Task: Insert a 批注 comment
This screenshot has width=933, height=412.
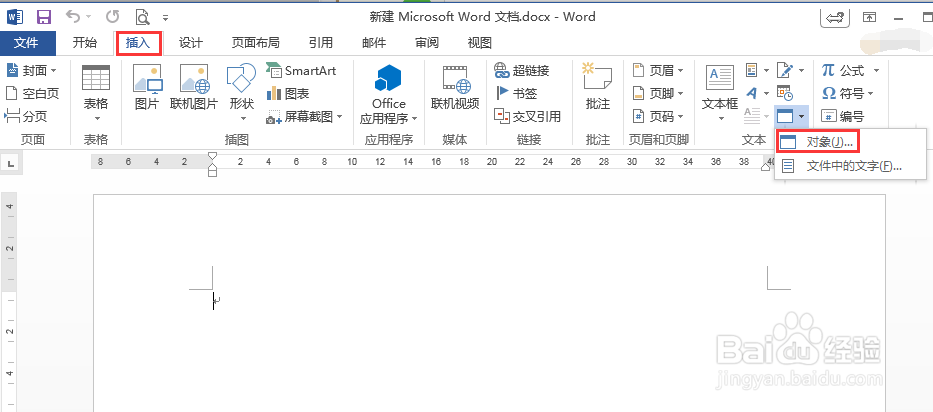Action: point(597,88)
